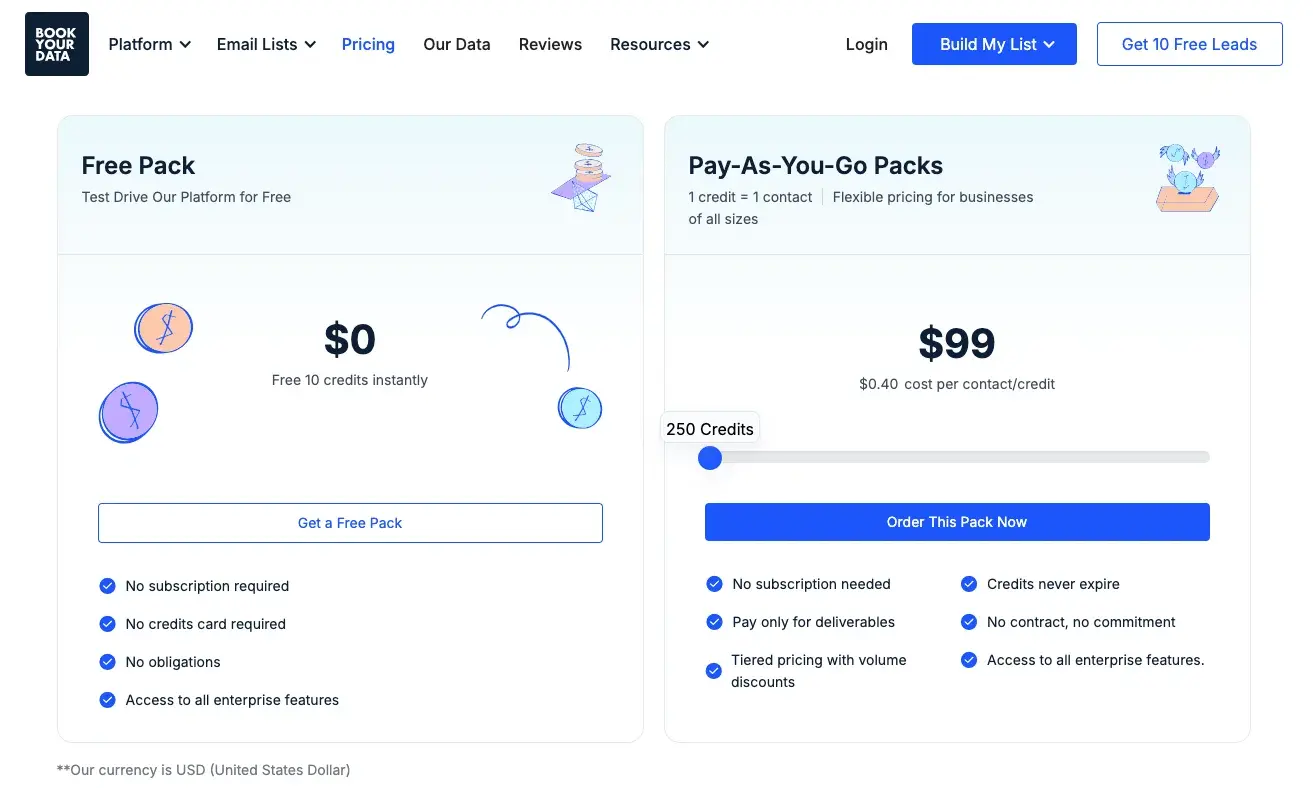Viewport: 1313px width, 789px height.
Task: Click the purple dollar coin icon
Action: coord(128,412)
